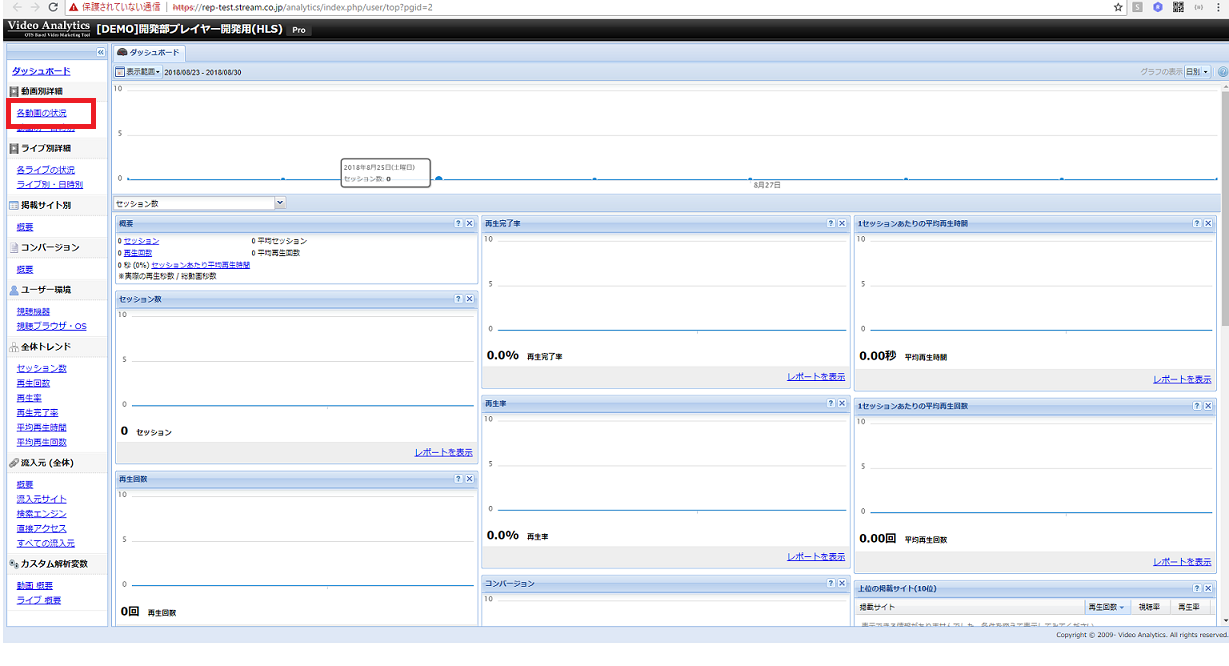The image size is (1229, 666).
Task: Open the 日別 graph display dropdown
Action: coord(1197,72)
